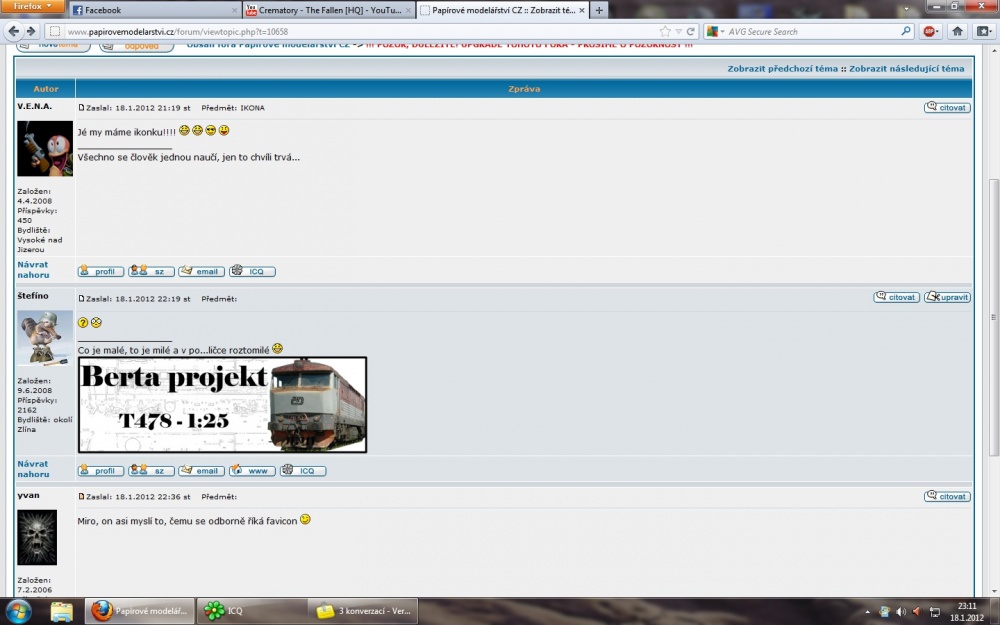Open the list all tabs dropdown
Image resolution: width=1000 pixels, height=625 pixels.
tap(906, 10)
